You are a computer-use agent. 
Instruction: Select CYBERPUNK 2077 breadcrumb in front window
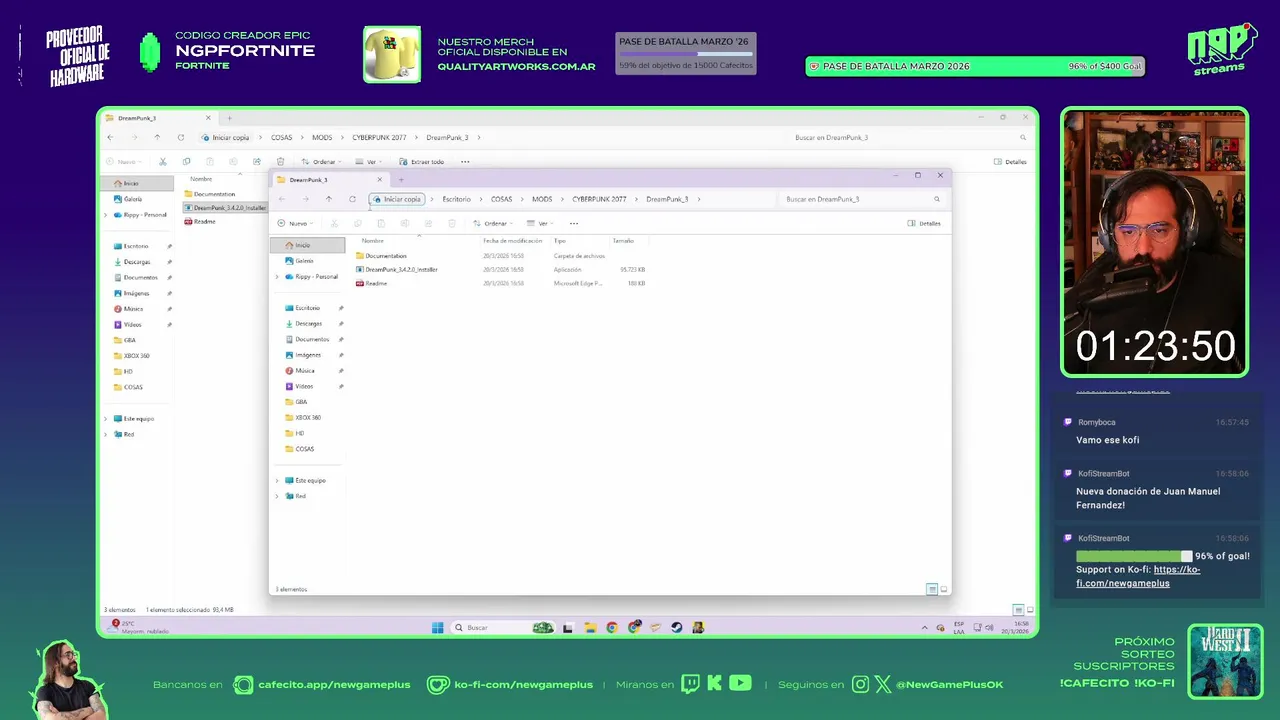pyautogui.click(x=599, y=199)
